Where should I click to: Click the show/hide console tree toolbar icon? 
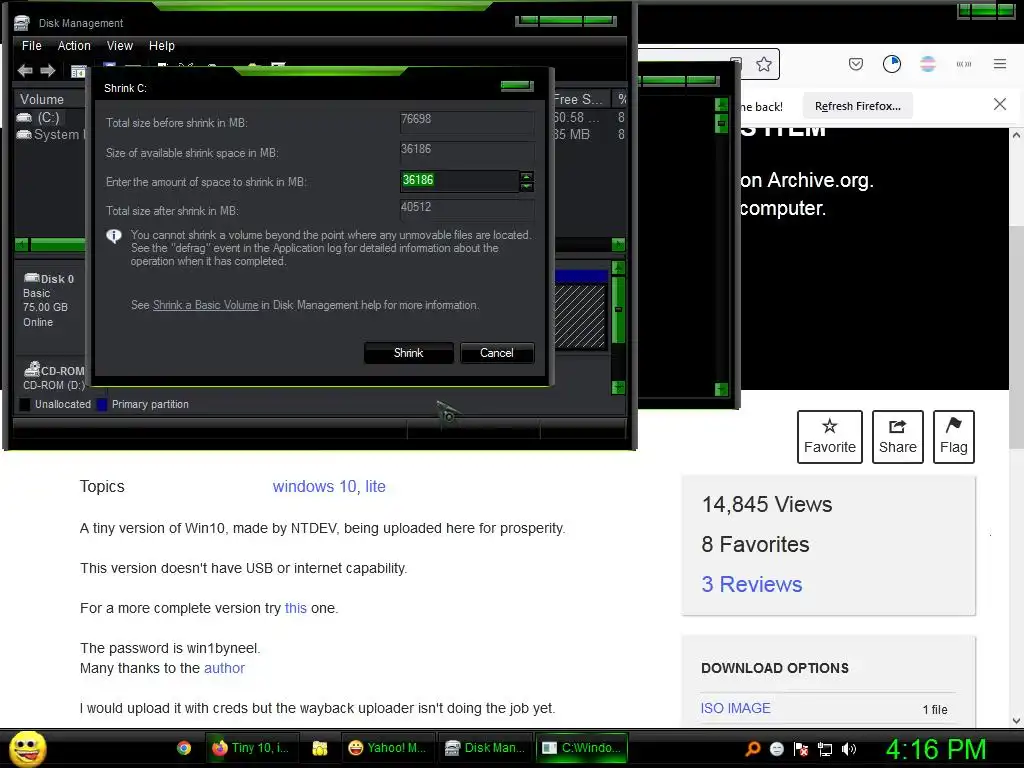[x=78, y=71]
